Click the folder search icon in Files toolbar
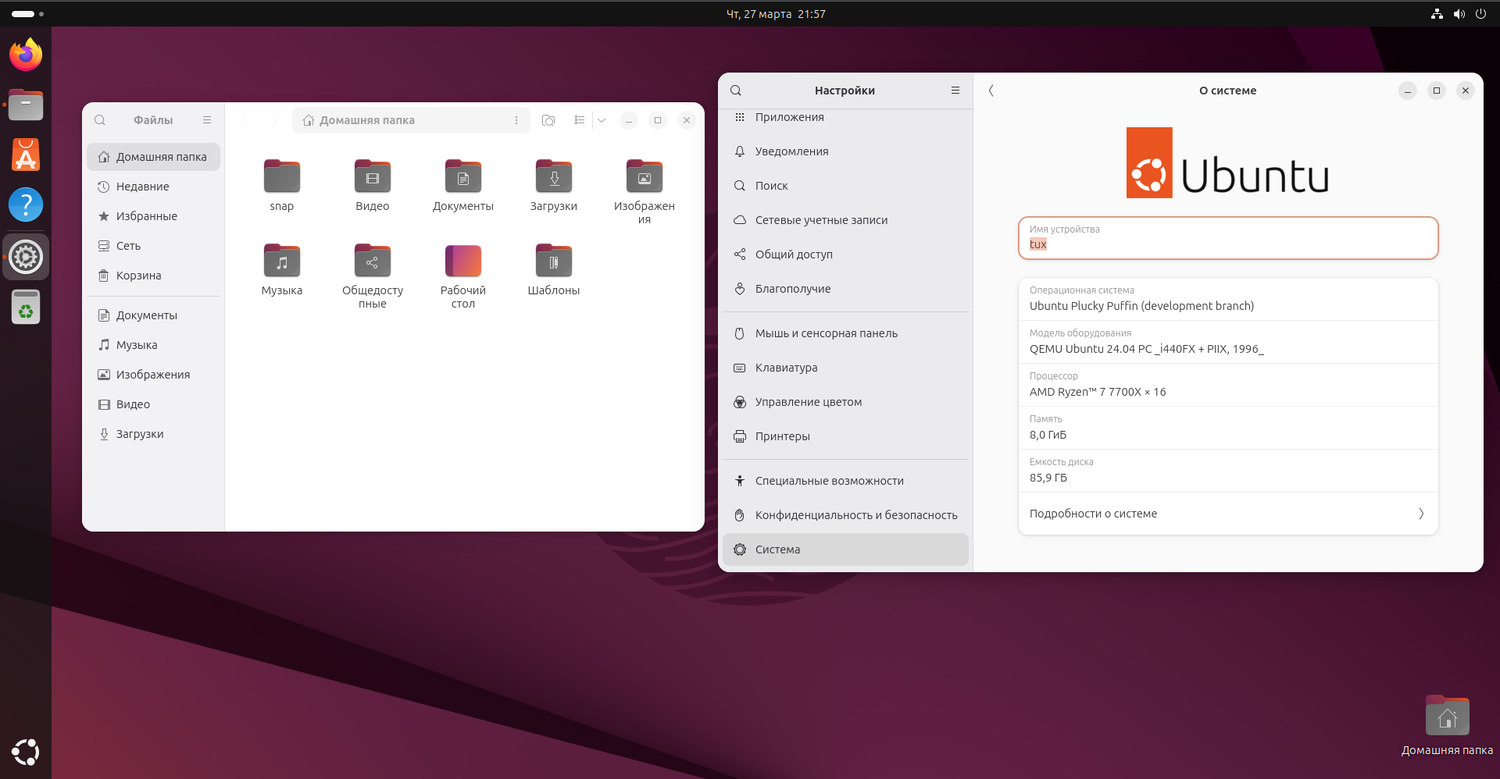The image size is (1500, 779). (548, 120)
